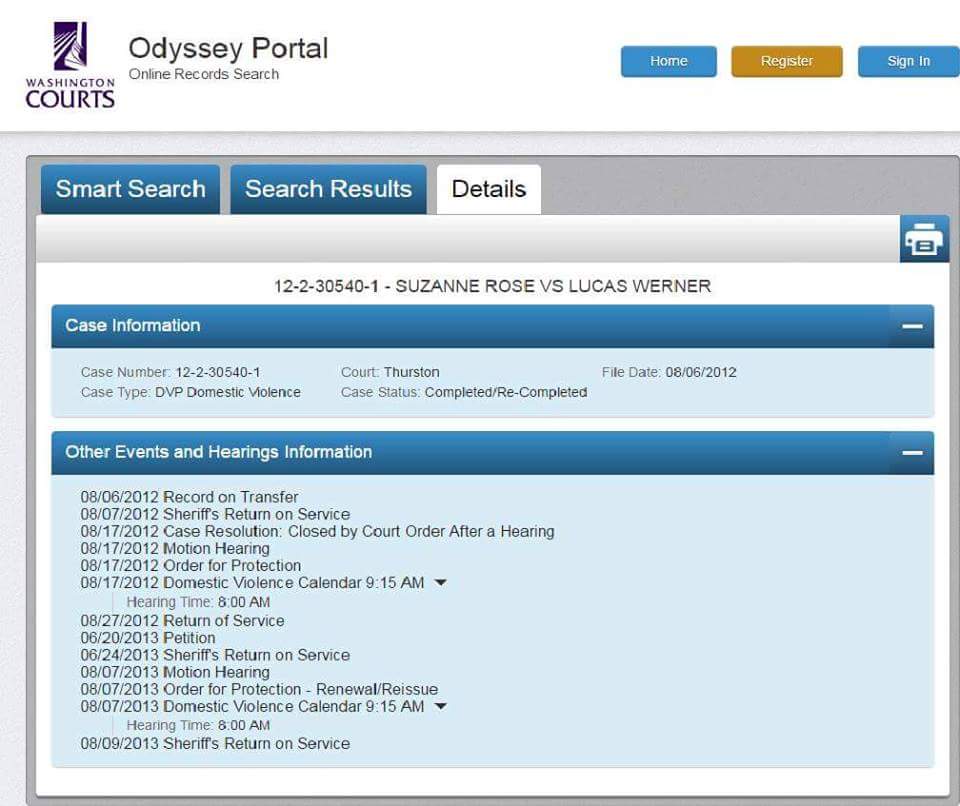Viewport: 960px width, 806px height.
Task: Collapse Other Events and Hearings Information section
Action: 912,453
